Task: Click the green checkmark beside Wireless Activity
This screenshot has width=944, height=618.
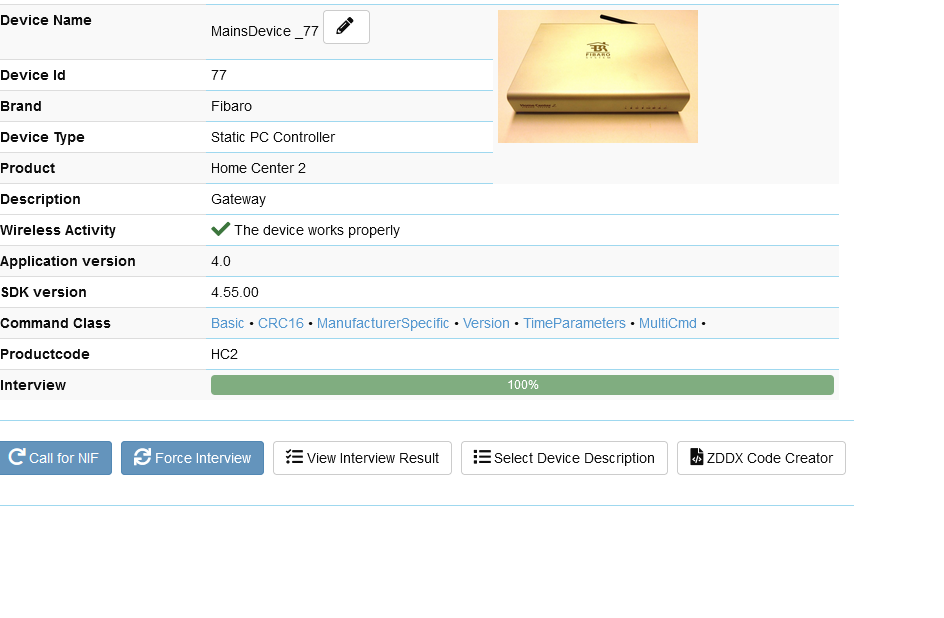Action: pos(220,229)
